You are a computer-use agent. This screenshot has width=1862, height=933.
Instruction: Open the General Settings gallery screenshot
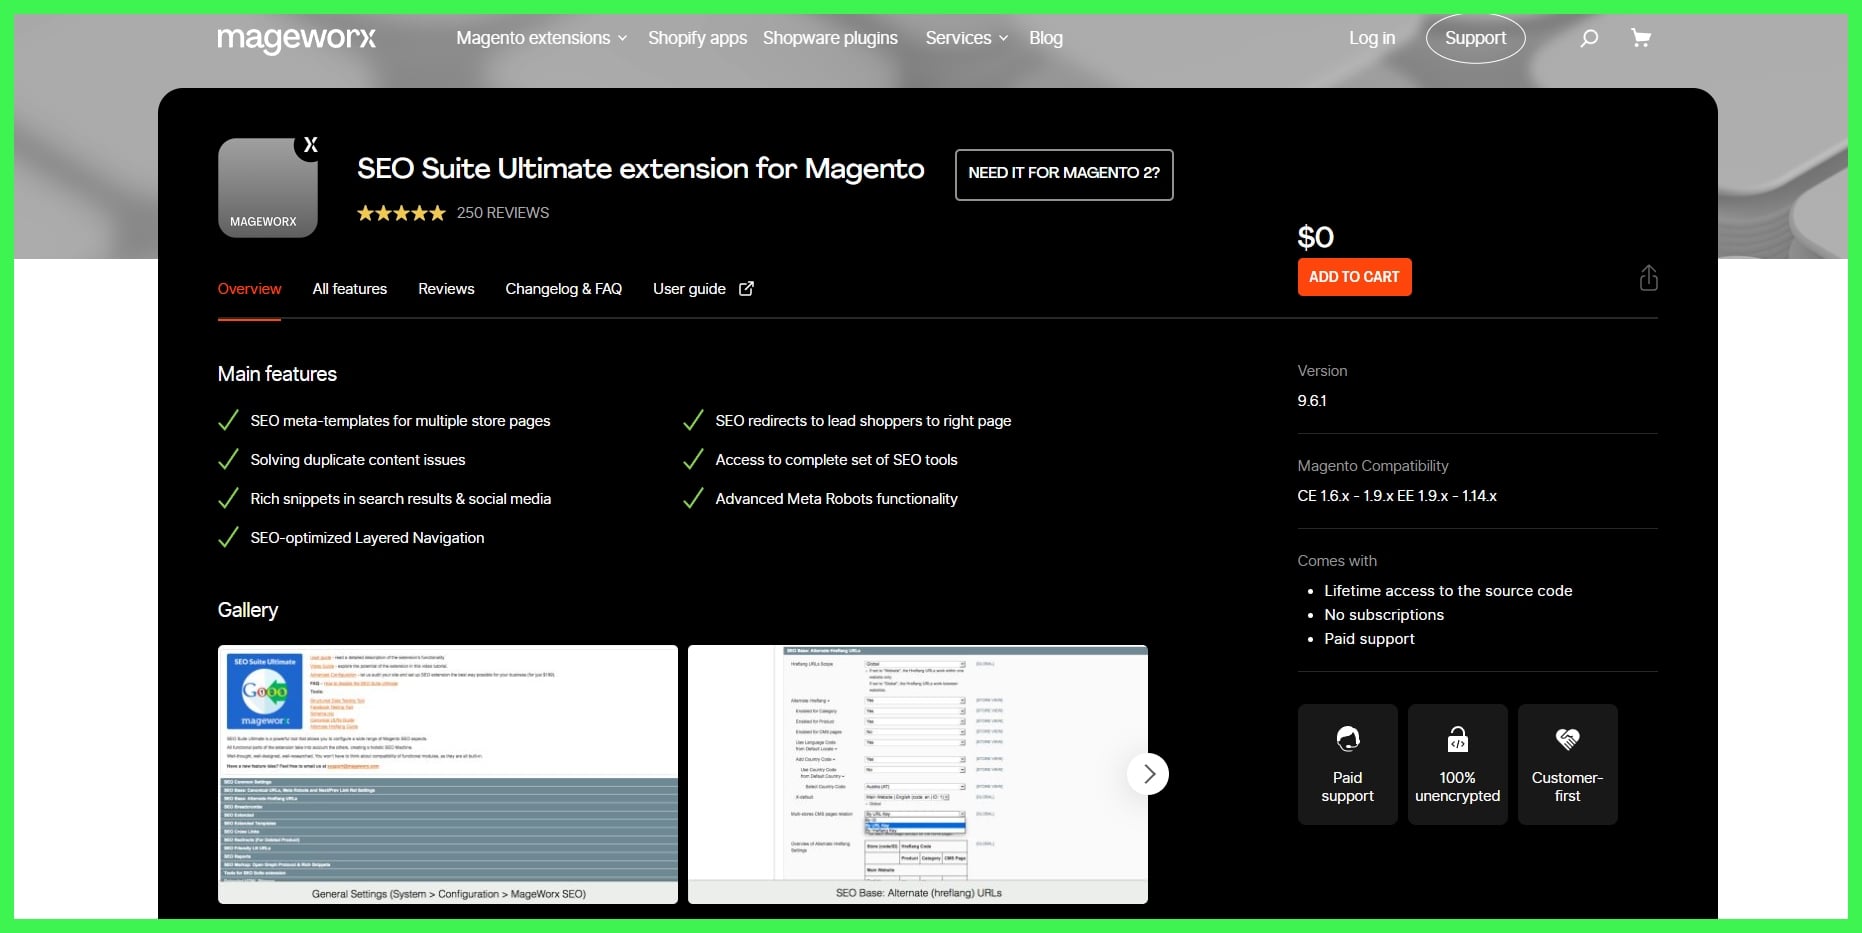pos(447,774)
